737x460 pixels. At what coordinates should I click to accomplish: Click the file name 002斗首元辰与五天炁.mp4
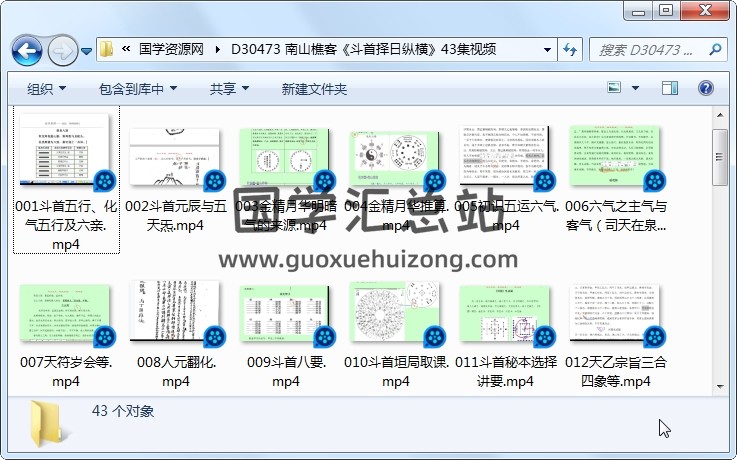click(x=176, y=216)
